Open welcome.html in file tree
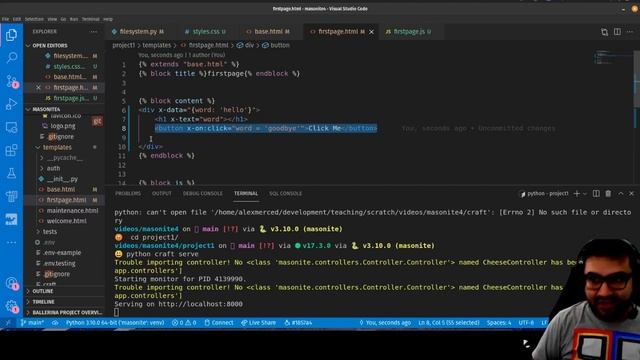Screen dimensions: 640x360 [x=67, y=221]
